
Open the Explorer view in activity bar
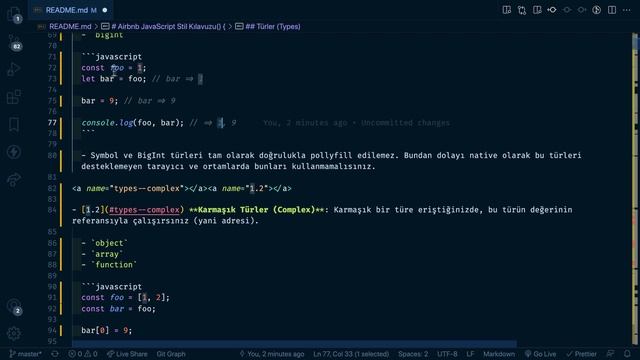click(14, 13)
